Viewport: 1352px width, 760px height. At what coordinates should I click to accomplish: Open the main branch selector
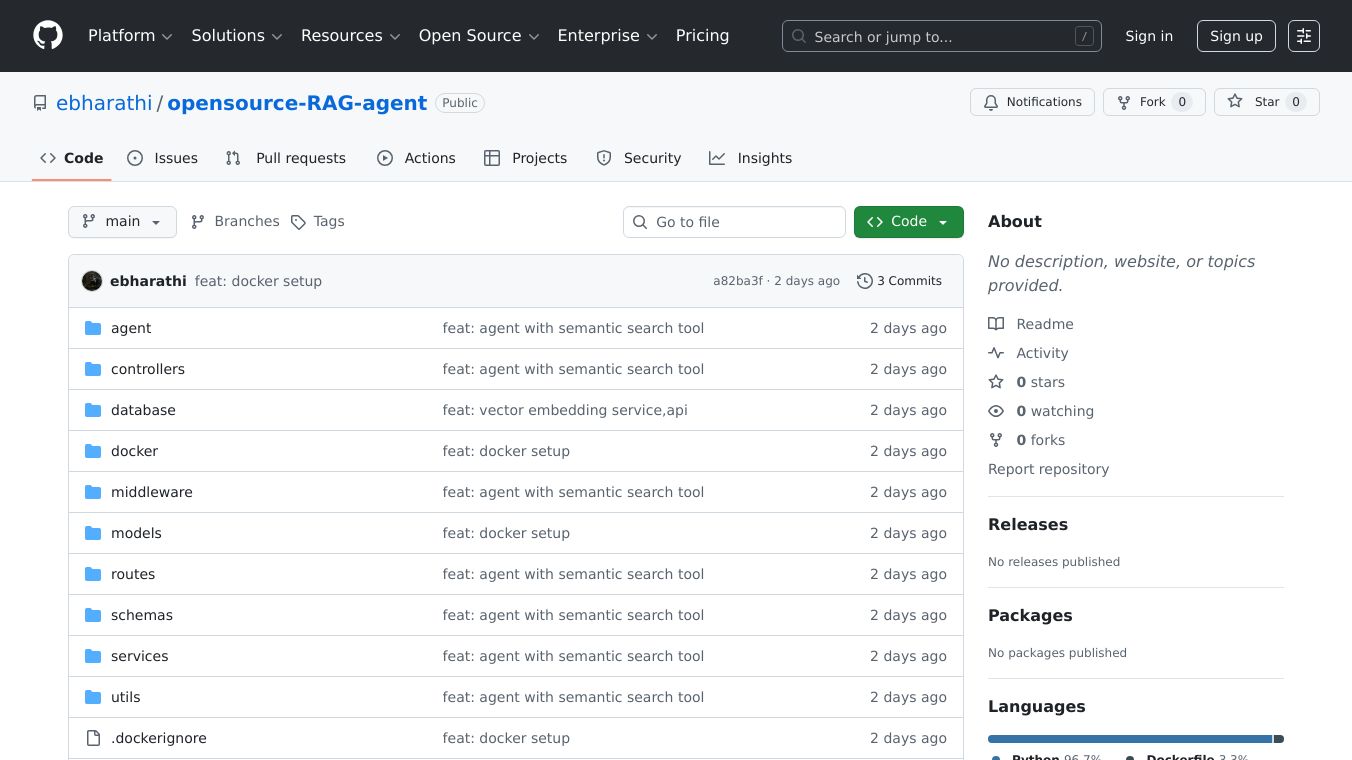122,221
